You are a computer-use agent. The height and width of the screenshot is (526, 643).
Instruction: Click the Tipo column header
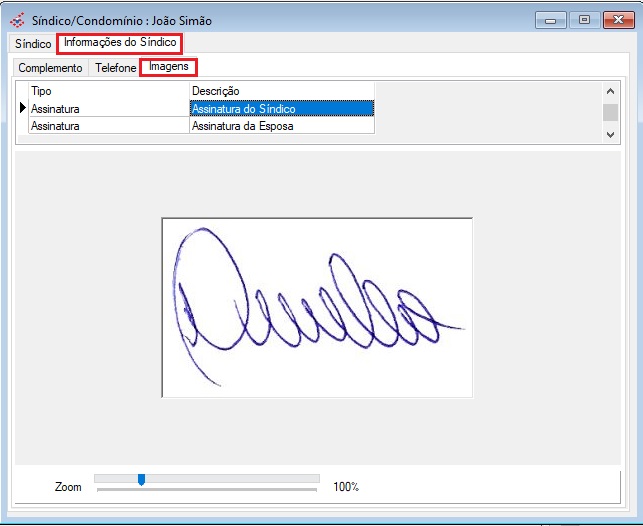[108, 91]
